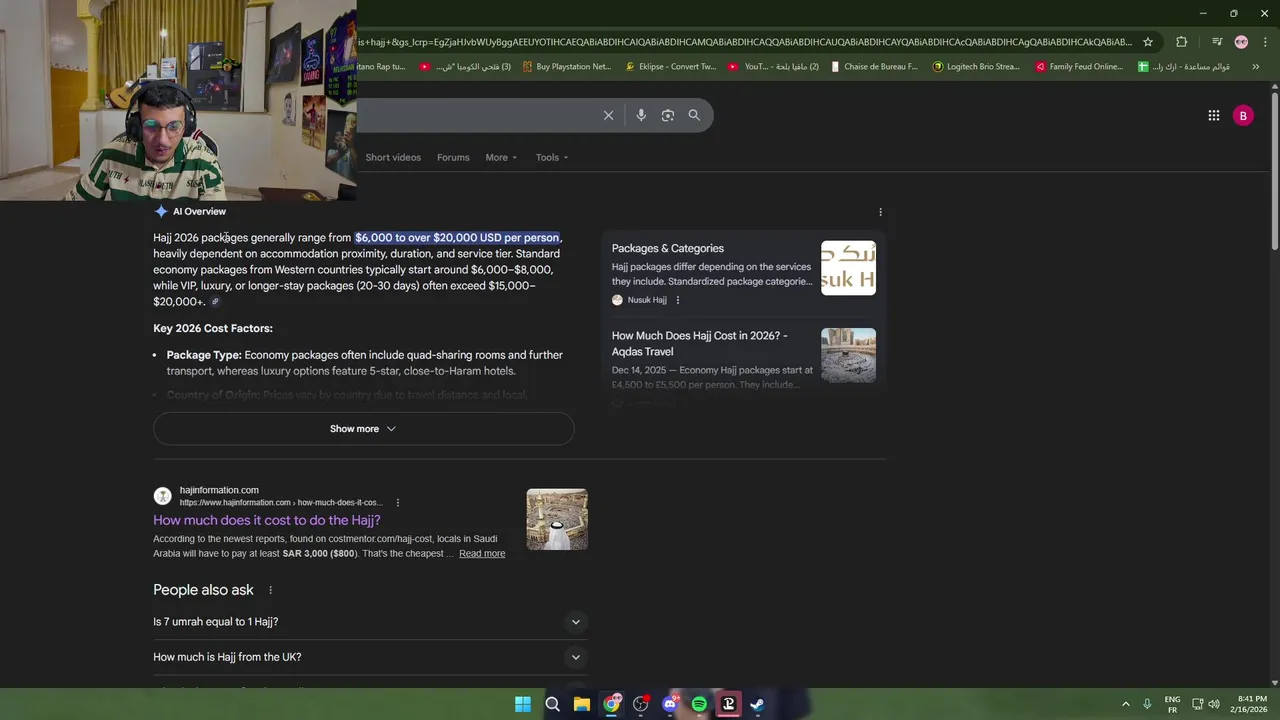
Task: Bookmark this page with star icon
Action: (1148, 42)
